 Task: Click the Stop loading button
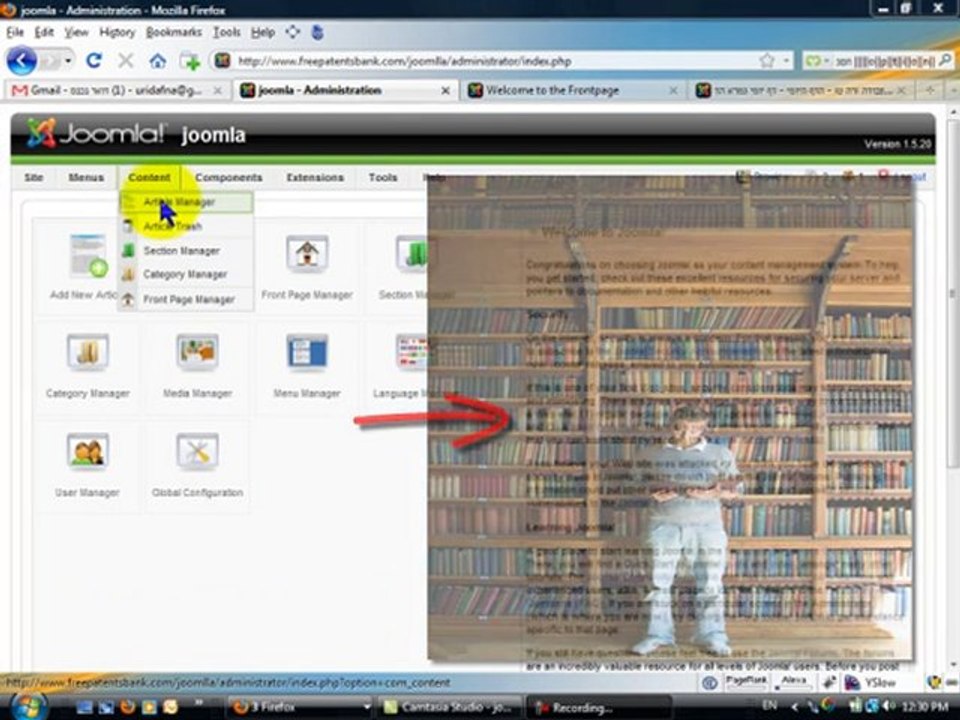pos(126,60)
